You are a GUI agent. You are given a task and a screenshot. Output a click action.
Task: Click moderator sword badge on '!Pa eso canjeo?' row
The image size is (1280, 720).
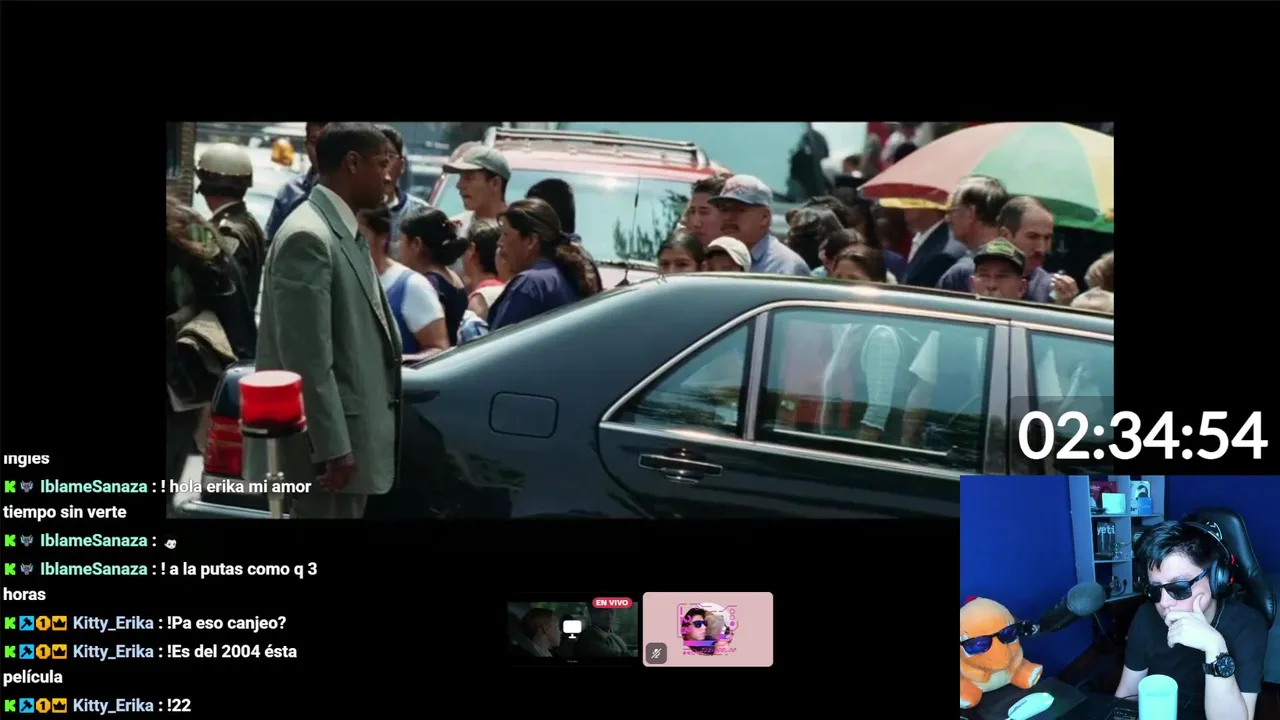click(x=27, y=623)
